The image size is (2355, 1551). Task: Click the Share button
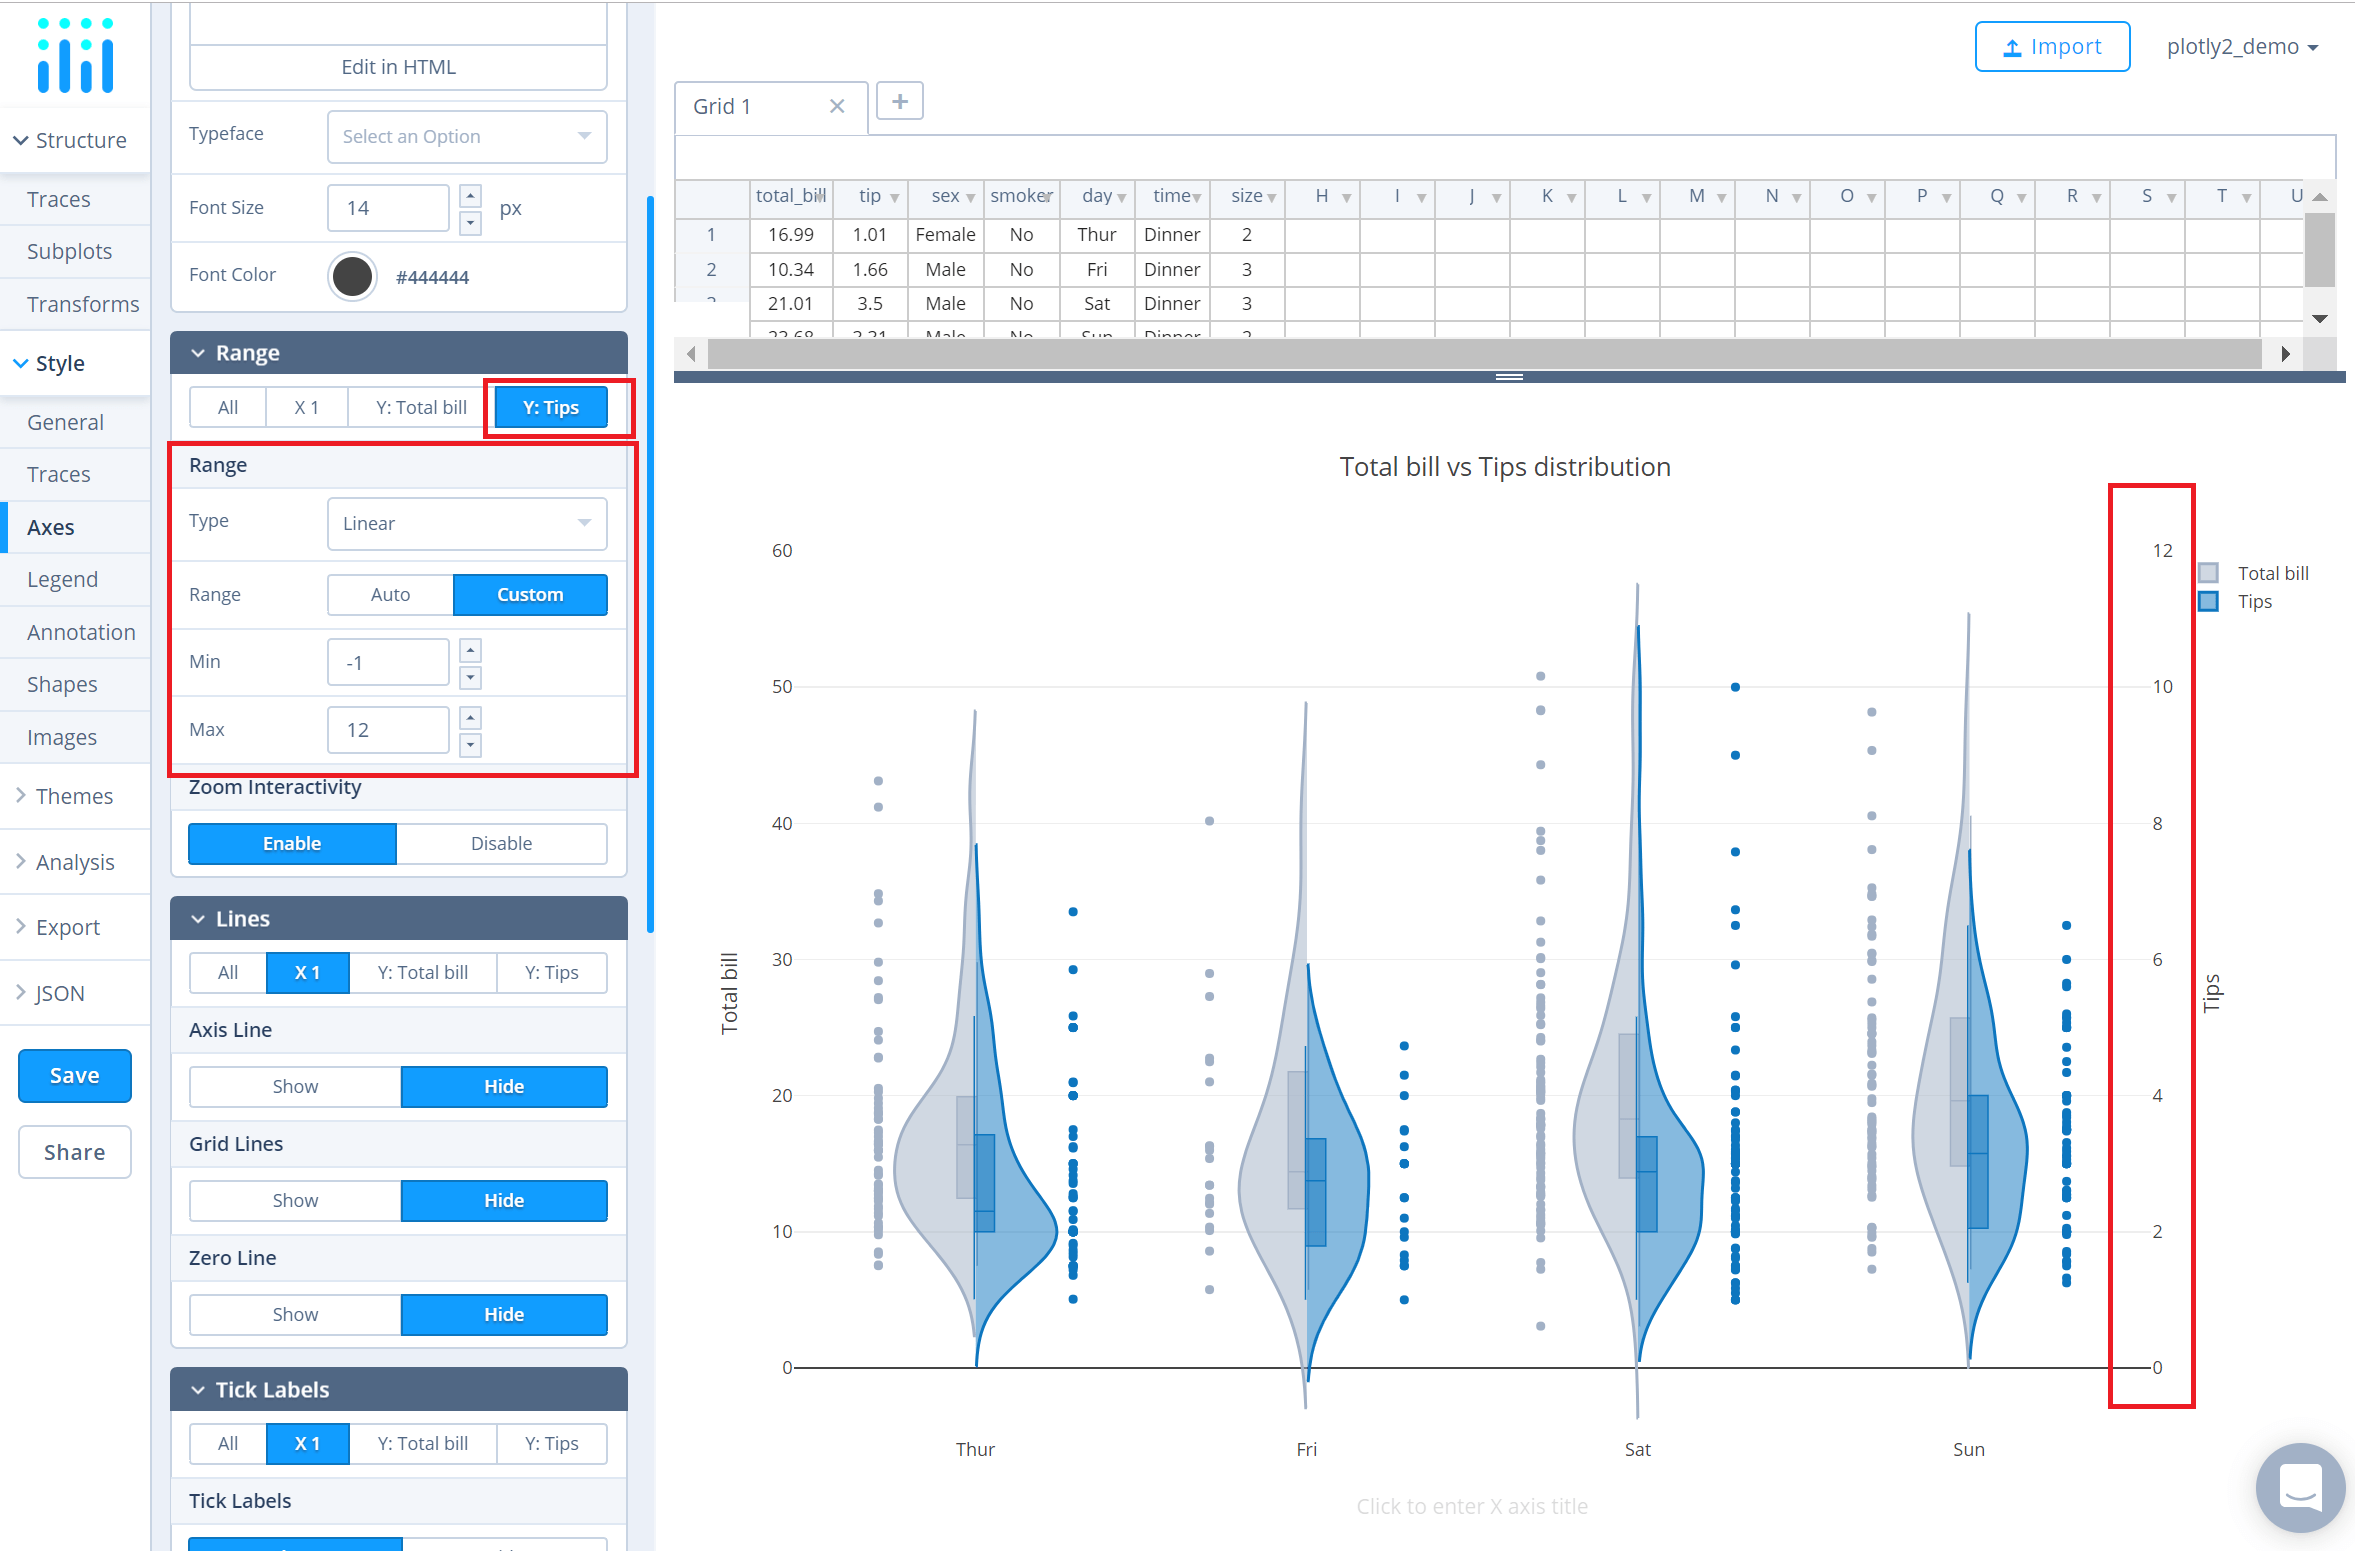(74, 1151)
